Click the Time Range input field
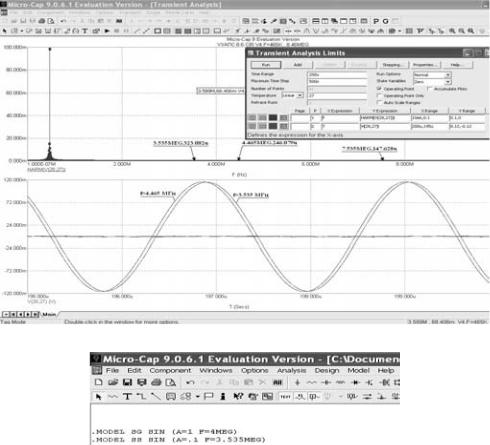The width and height of the screenshot is (490, 445). coord(337,75)
